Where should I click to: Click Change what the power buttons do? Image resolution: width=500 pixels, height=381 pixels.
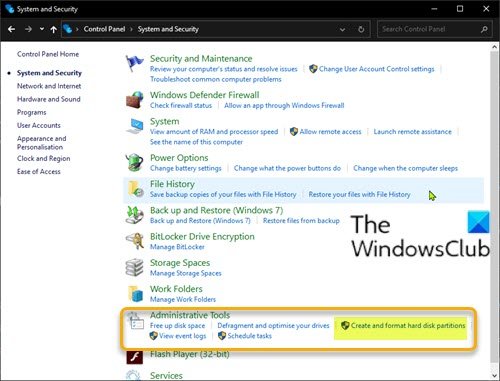tap(287, 168)
